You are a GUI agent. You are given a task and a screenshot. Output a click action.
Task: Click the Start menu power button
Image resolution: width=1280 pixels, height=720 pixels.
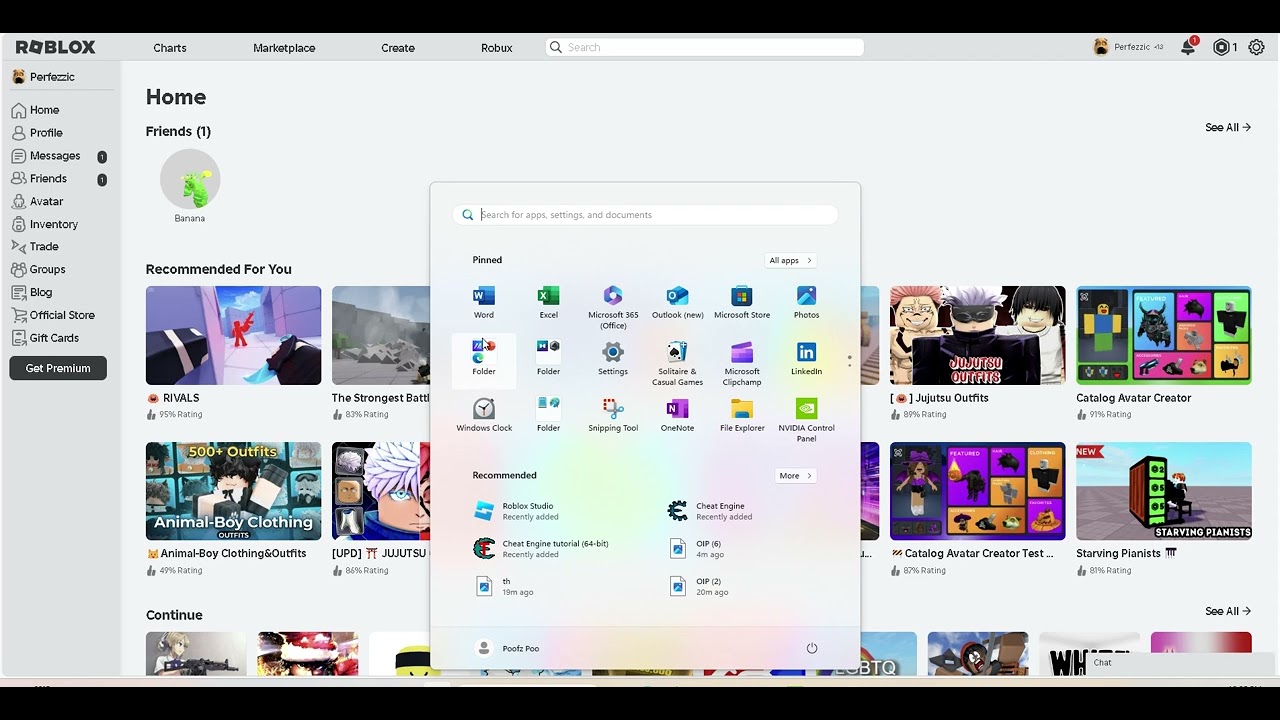(x=812, y=648)
